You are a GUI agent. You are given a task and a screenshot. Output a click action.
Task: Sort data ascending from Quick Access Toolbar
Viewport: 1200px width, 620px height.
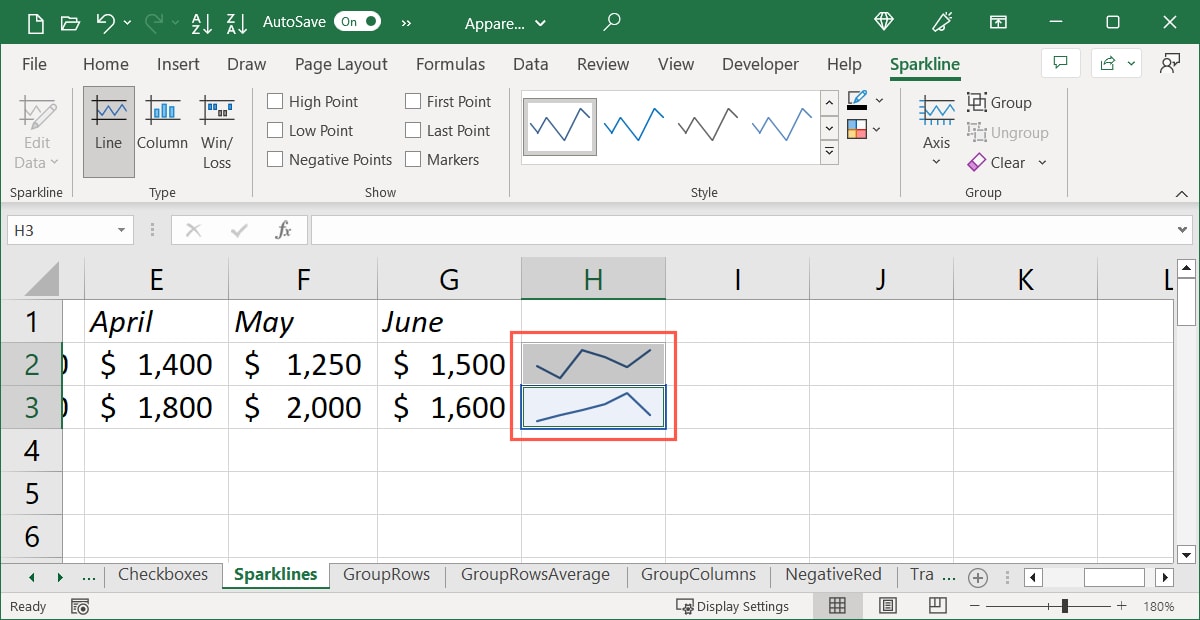point(202,22)
